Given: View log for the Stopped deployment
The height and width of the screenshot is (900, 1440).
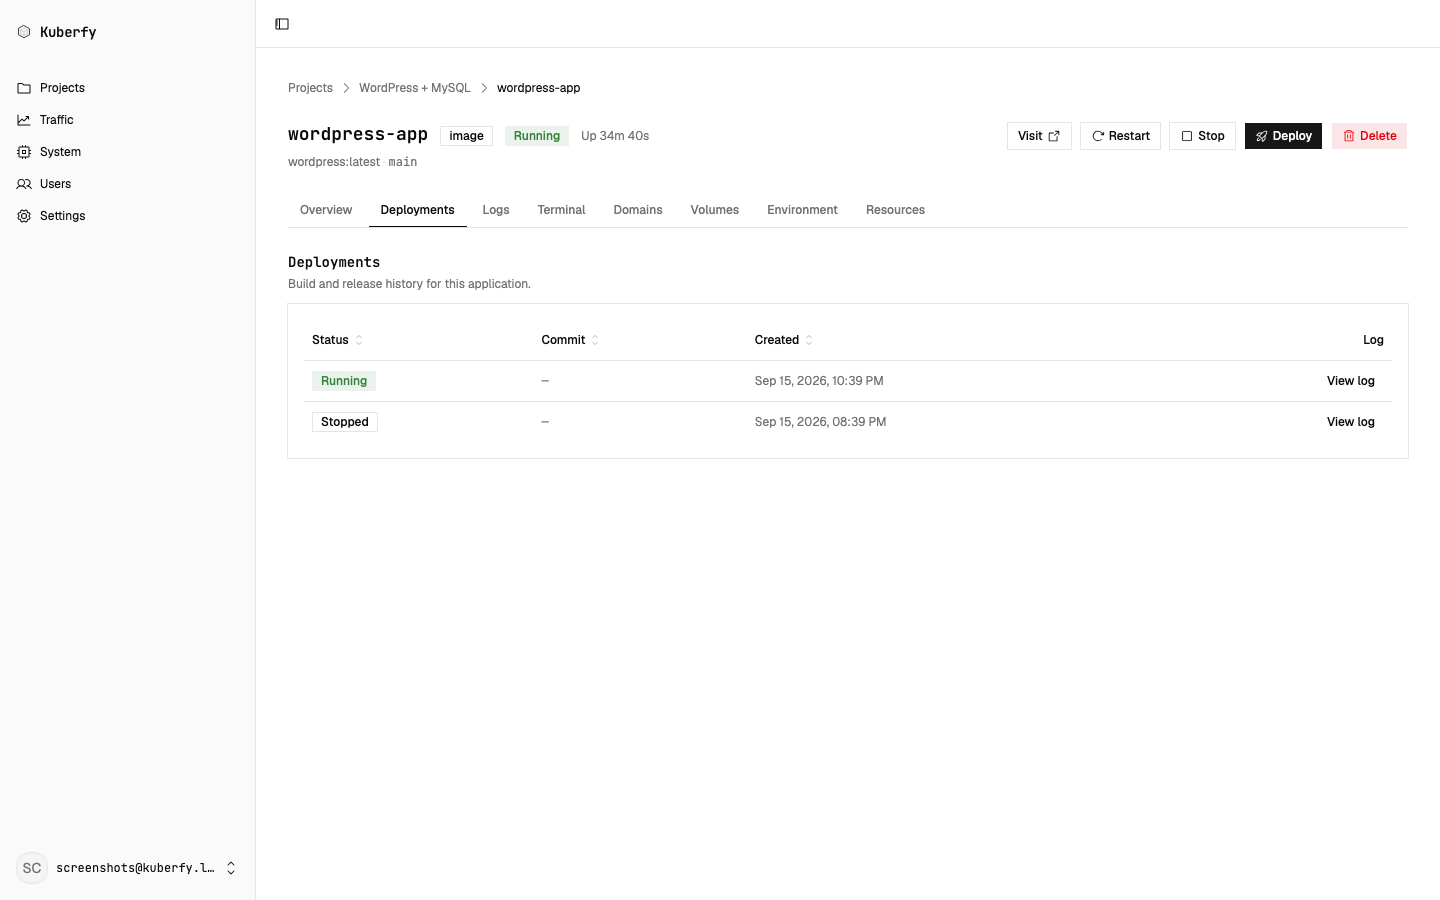Looking at the screenshot, I should (1351, 422).
